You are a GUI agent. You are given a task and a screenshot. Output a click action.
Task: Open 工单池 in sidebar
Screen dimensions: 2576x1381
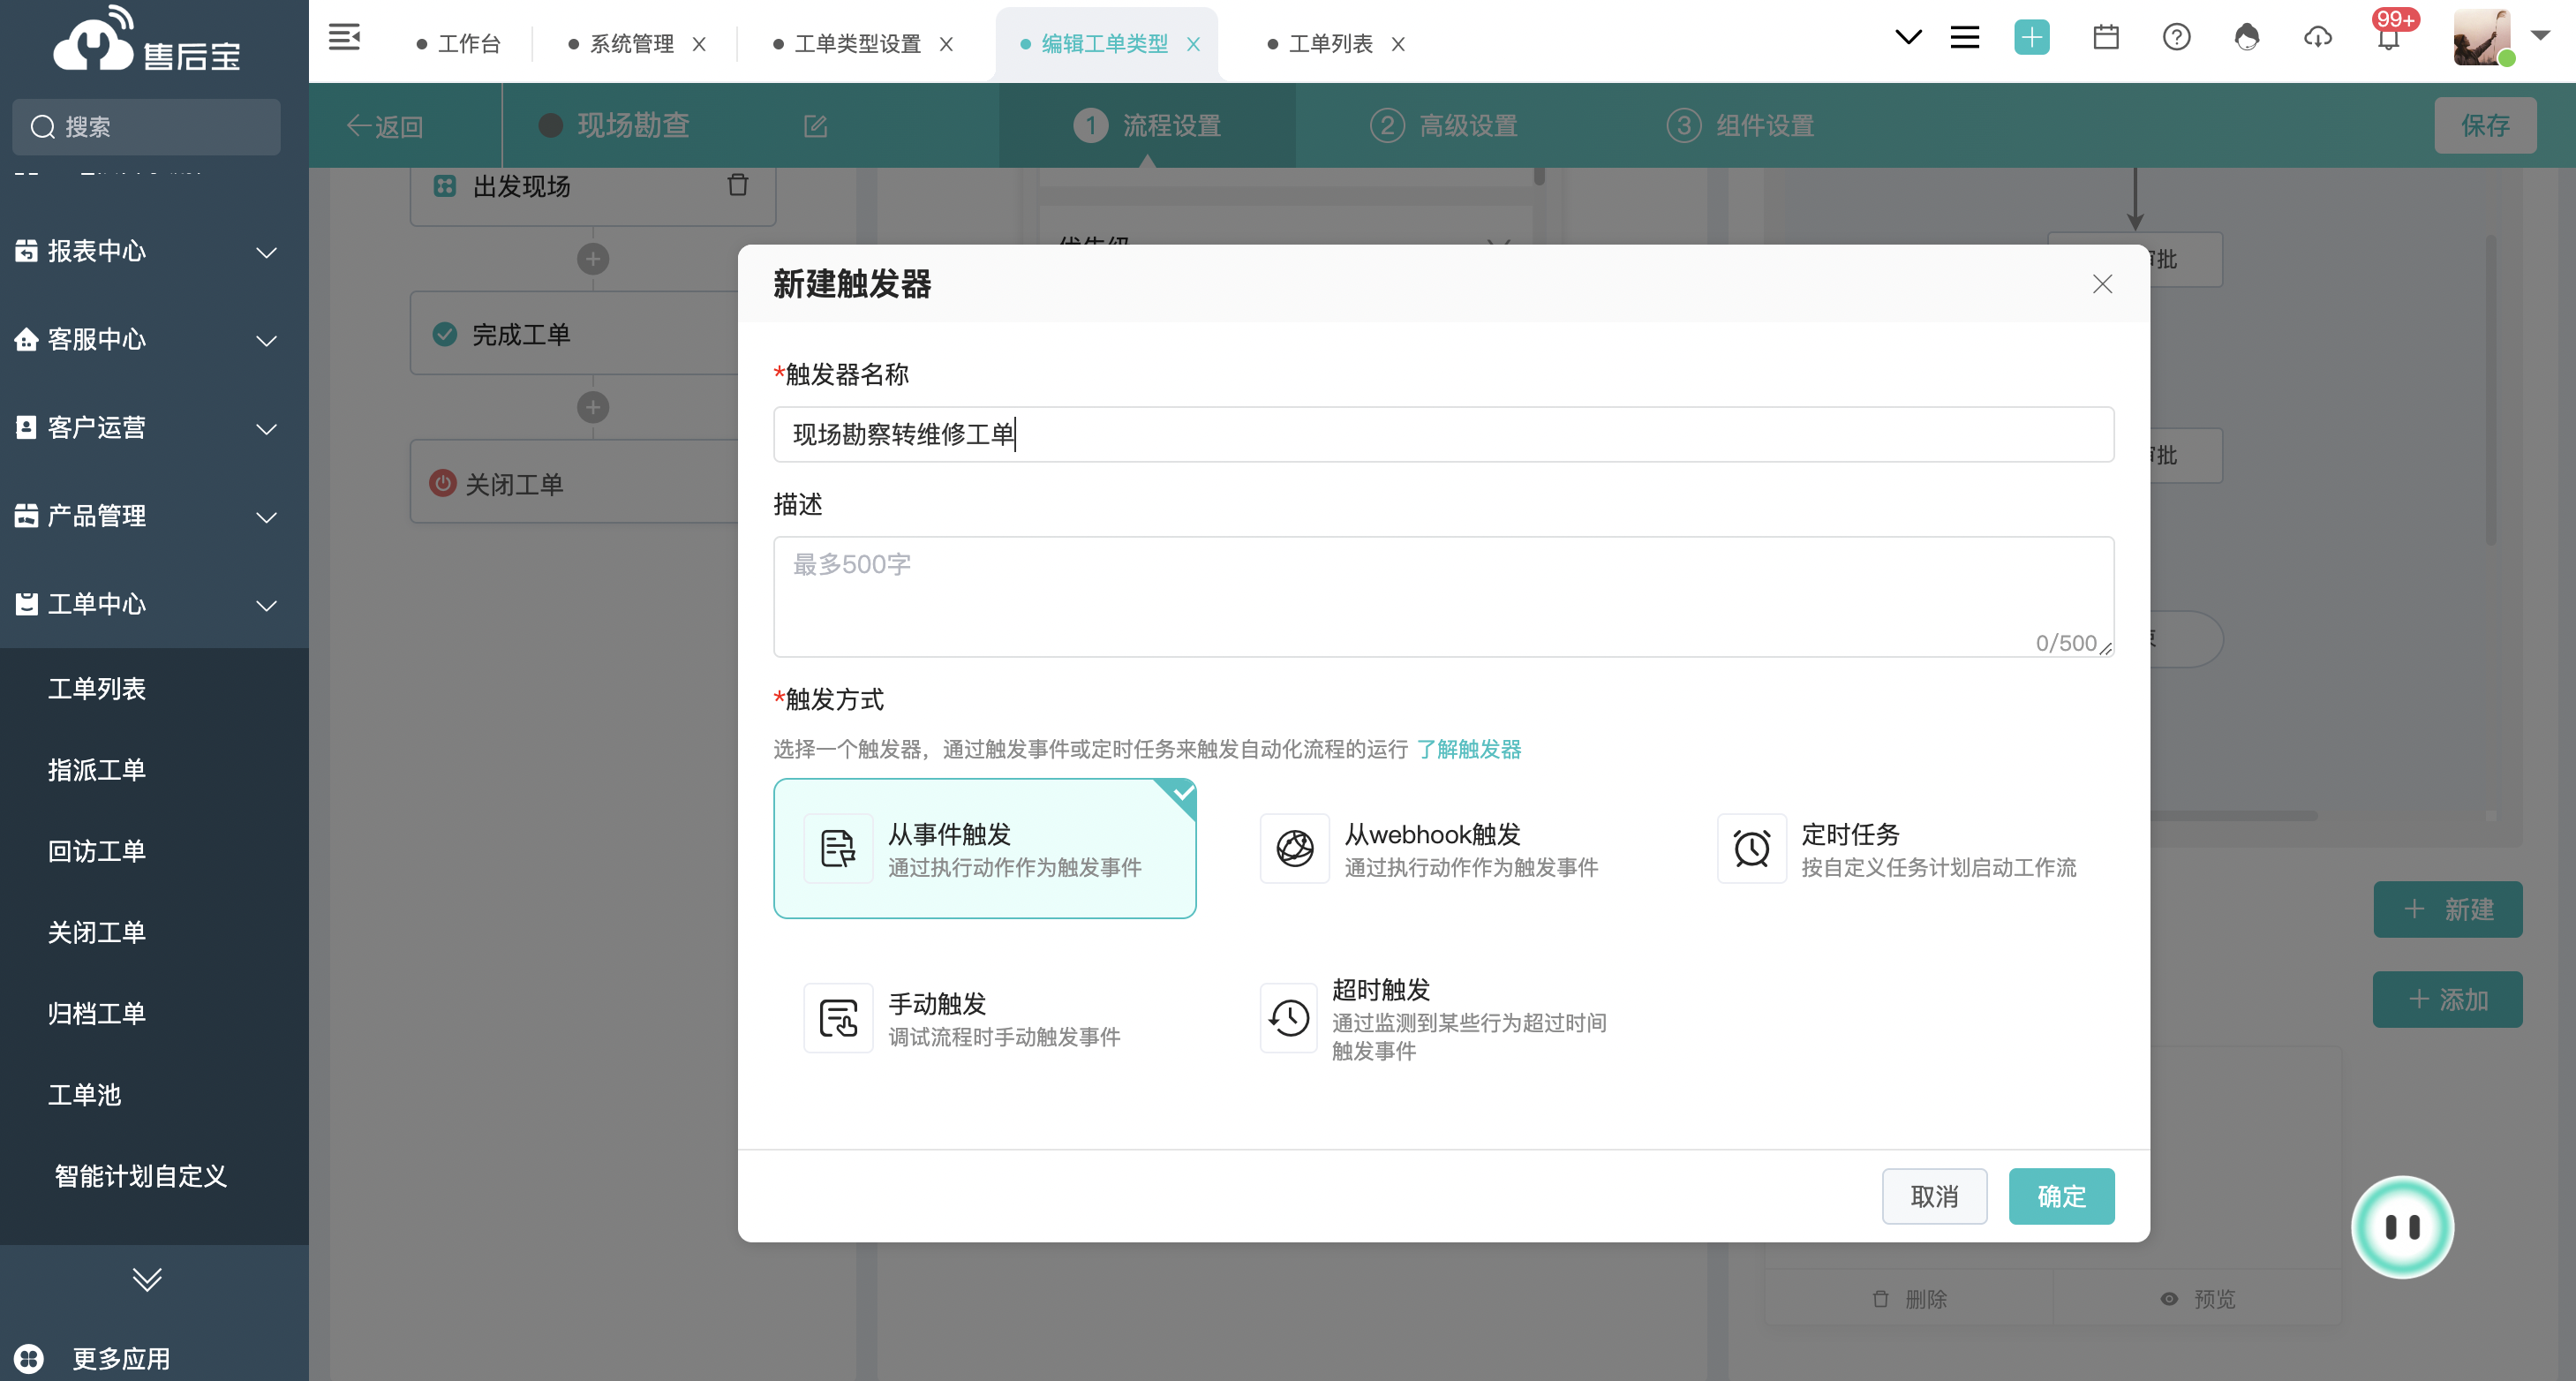pyautogui.click(x=84, y=1095)
